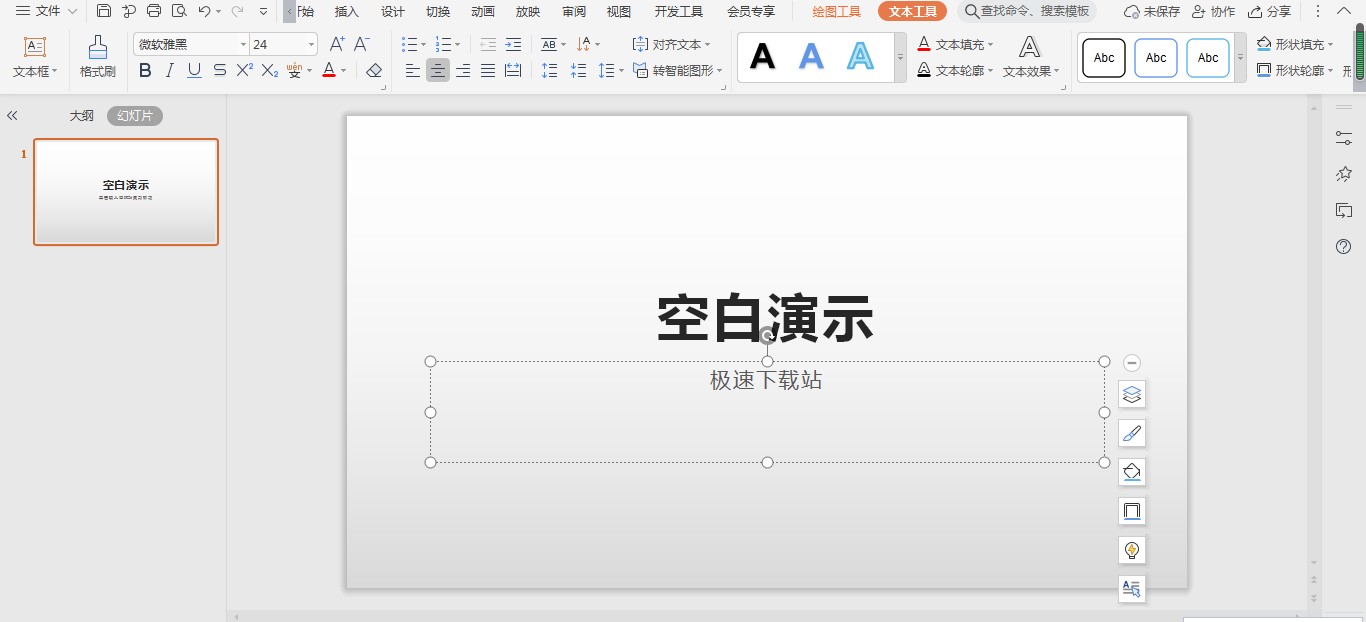Image resolution: width=1366 pixels, height=622 pixels.
Task: Toggle underline on selected text
Action: coord(194,70)
